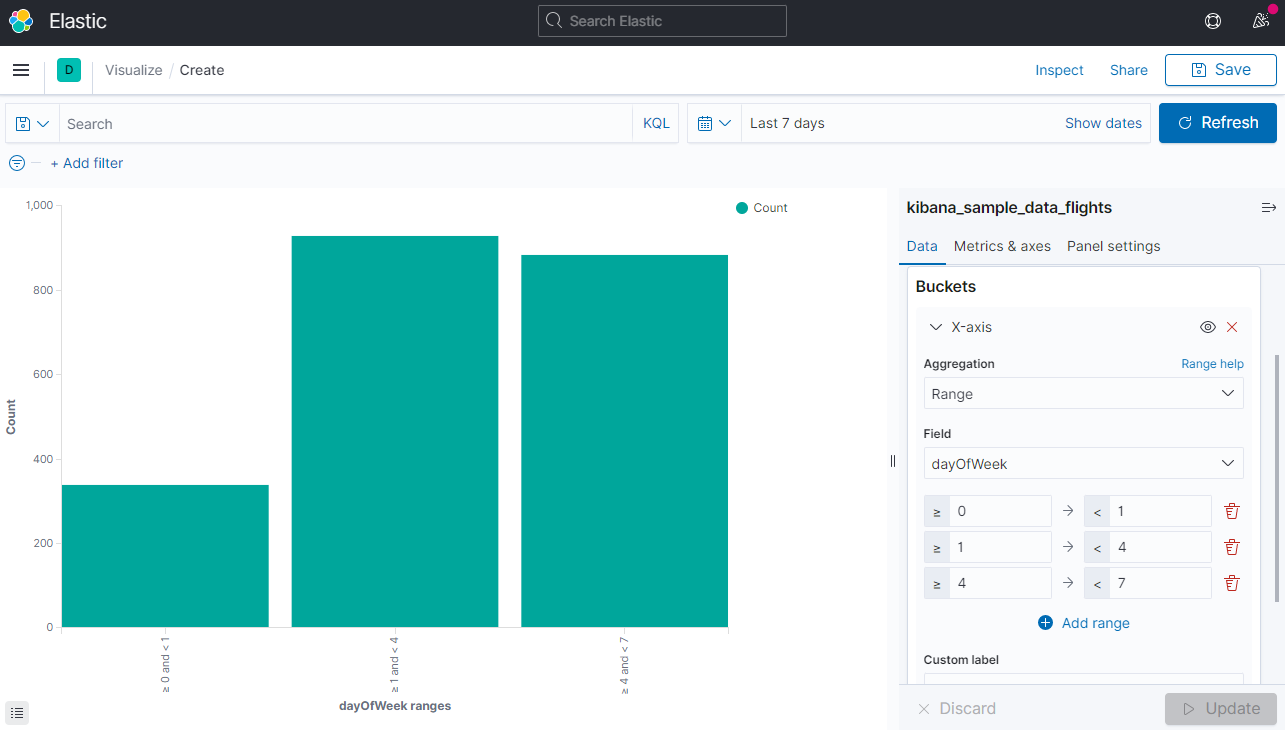1285x730 pixels.
Task: Click the dayOfWeek ranges axis title
Action: (x=395, y=706)
